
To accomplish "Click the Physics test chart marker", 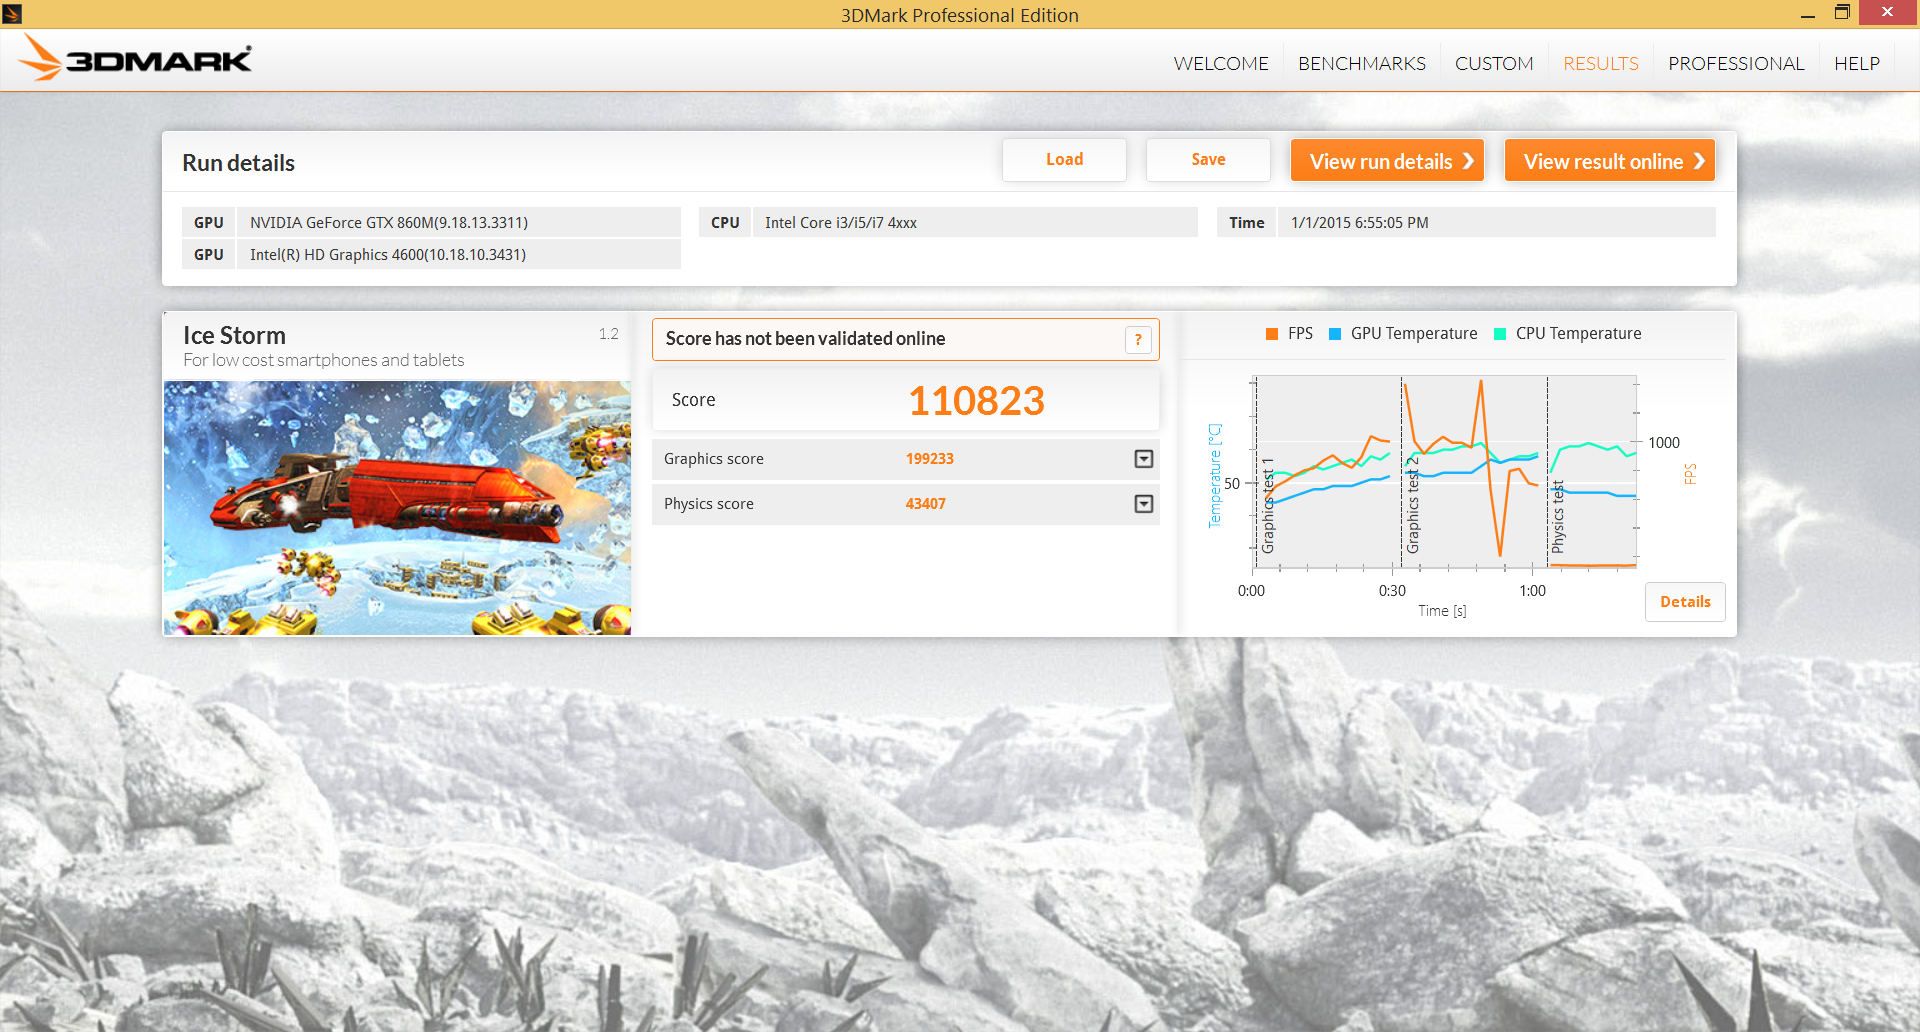I will (x=1557, y=516).
